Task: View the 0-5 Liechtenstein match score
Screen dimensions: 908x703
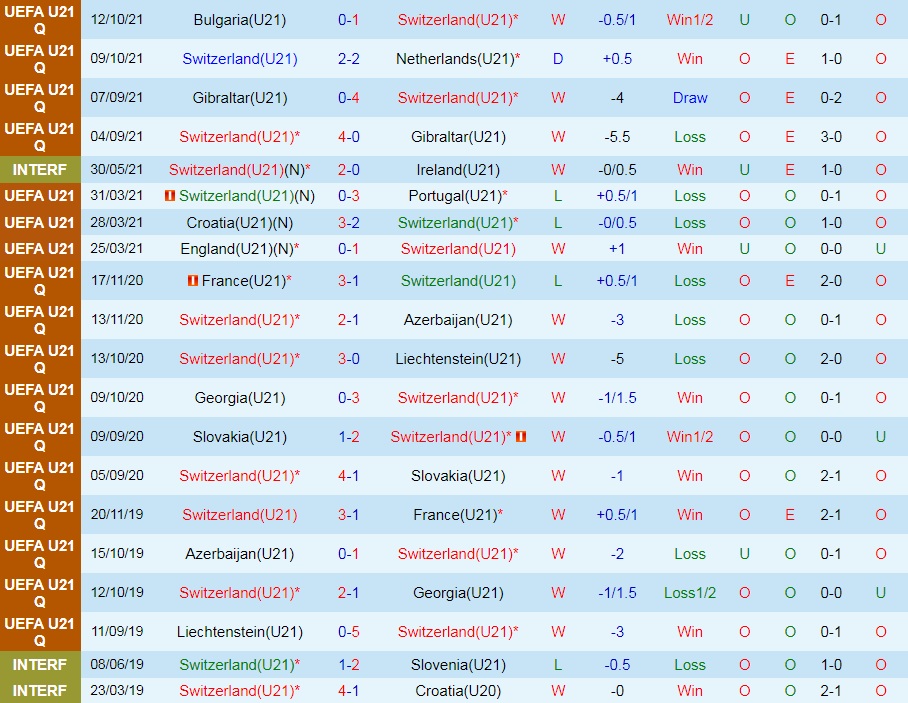Action: pyautogui.click(x=349, y=632)
